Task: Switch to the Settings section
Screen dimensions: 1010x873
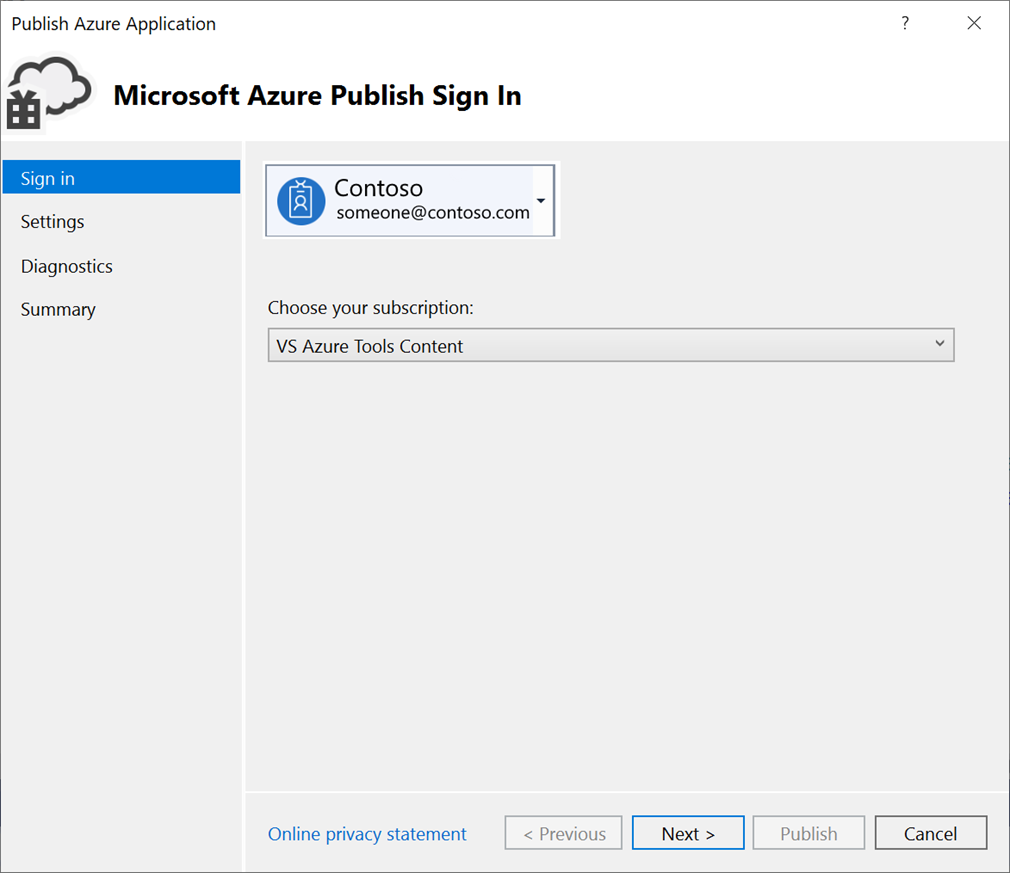Action: (x=52, y=221)
